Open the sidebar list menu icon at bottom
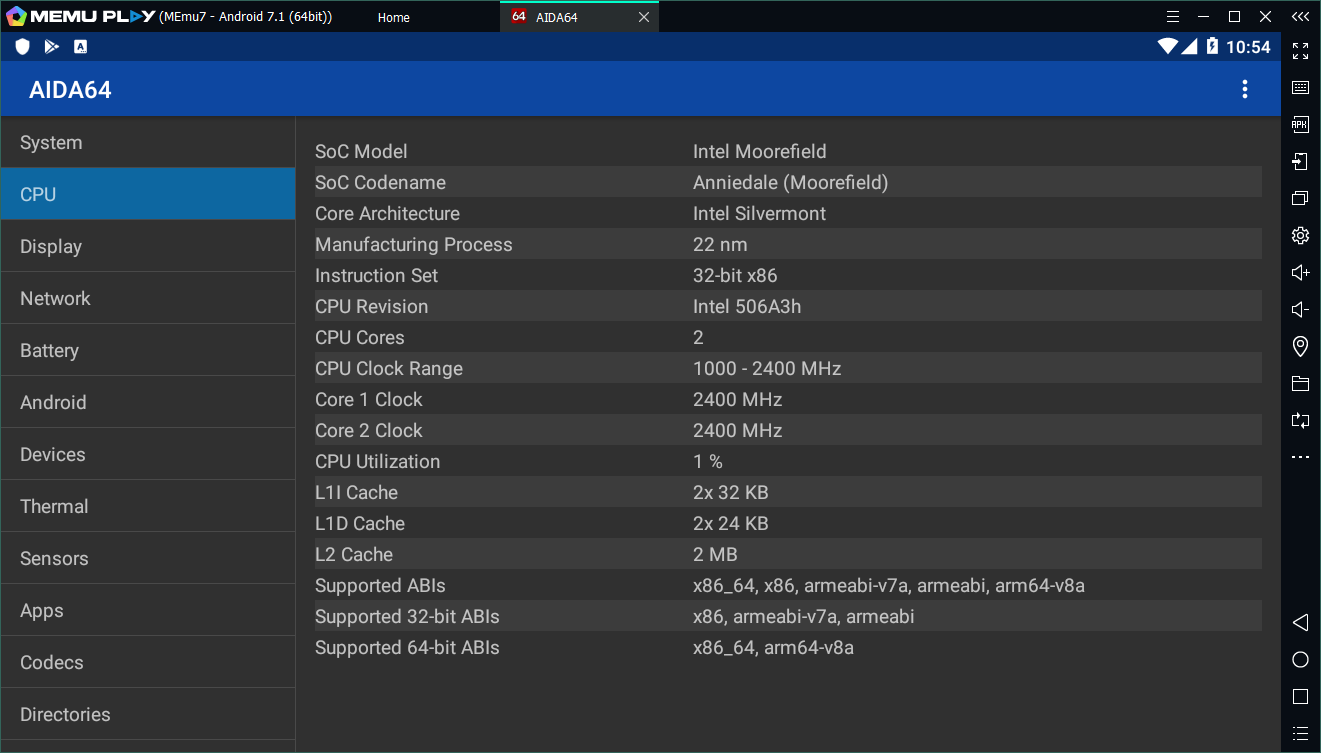 coord(1300,733)
